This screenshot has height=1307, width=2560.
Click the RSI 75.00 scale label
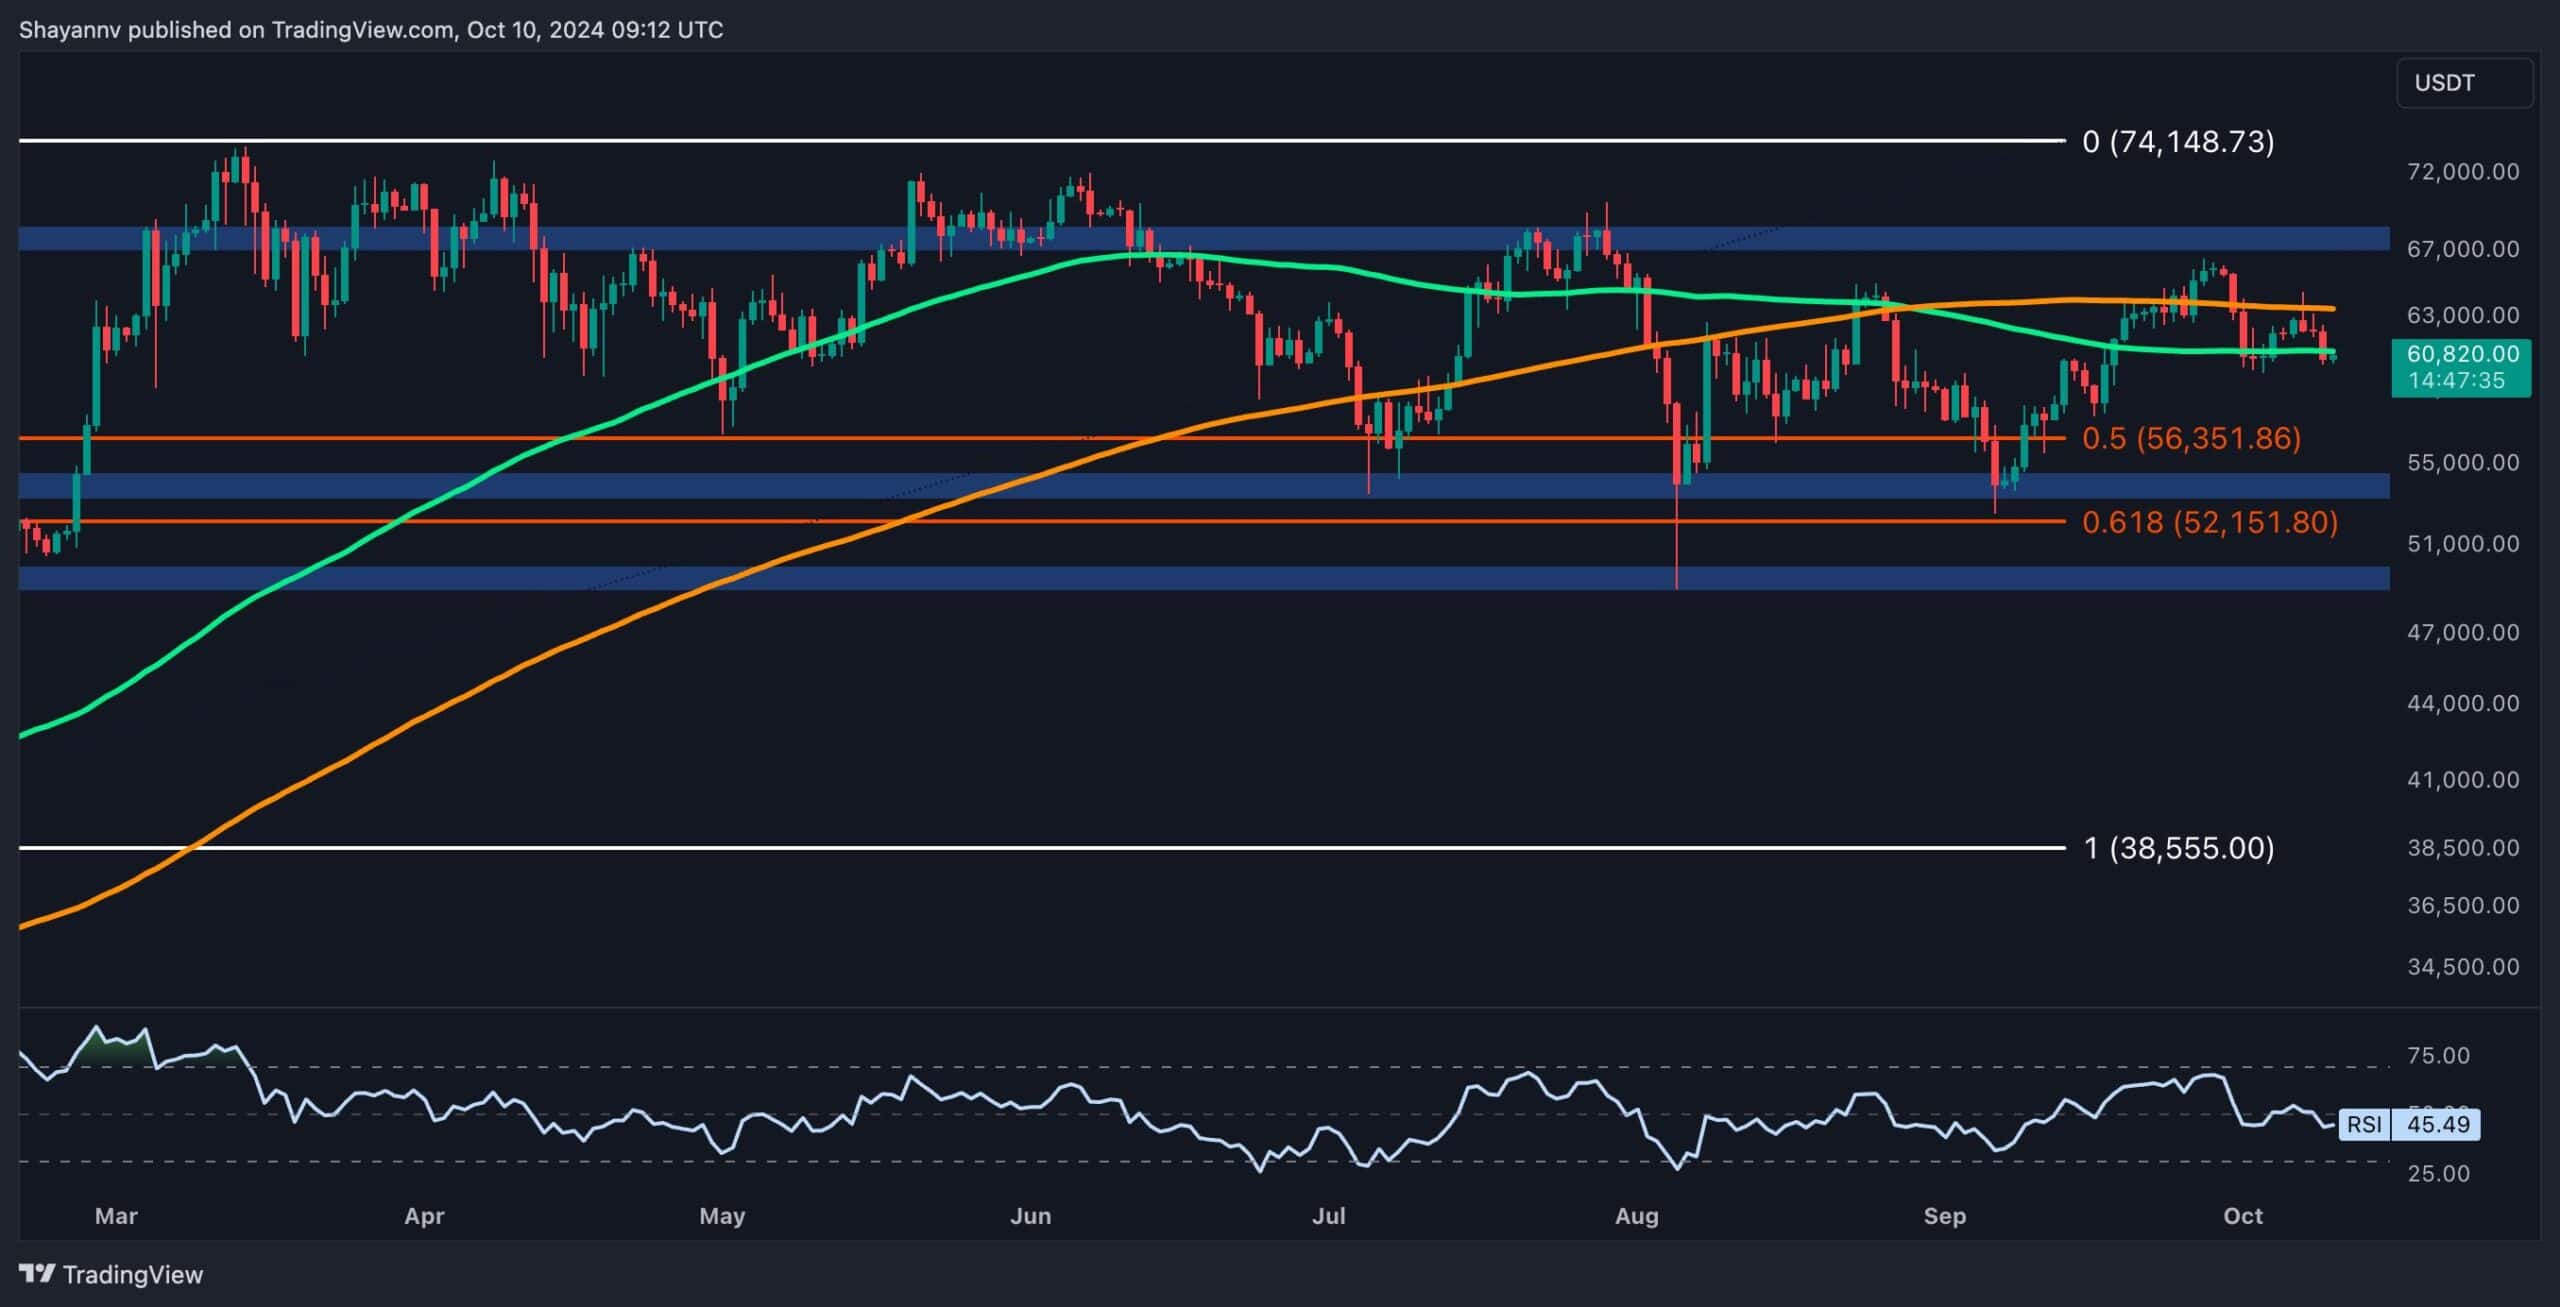coord(2438,1056)
